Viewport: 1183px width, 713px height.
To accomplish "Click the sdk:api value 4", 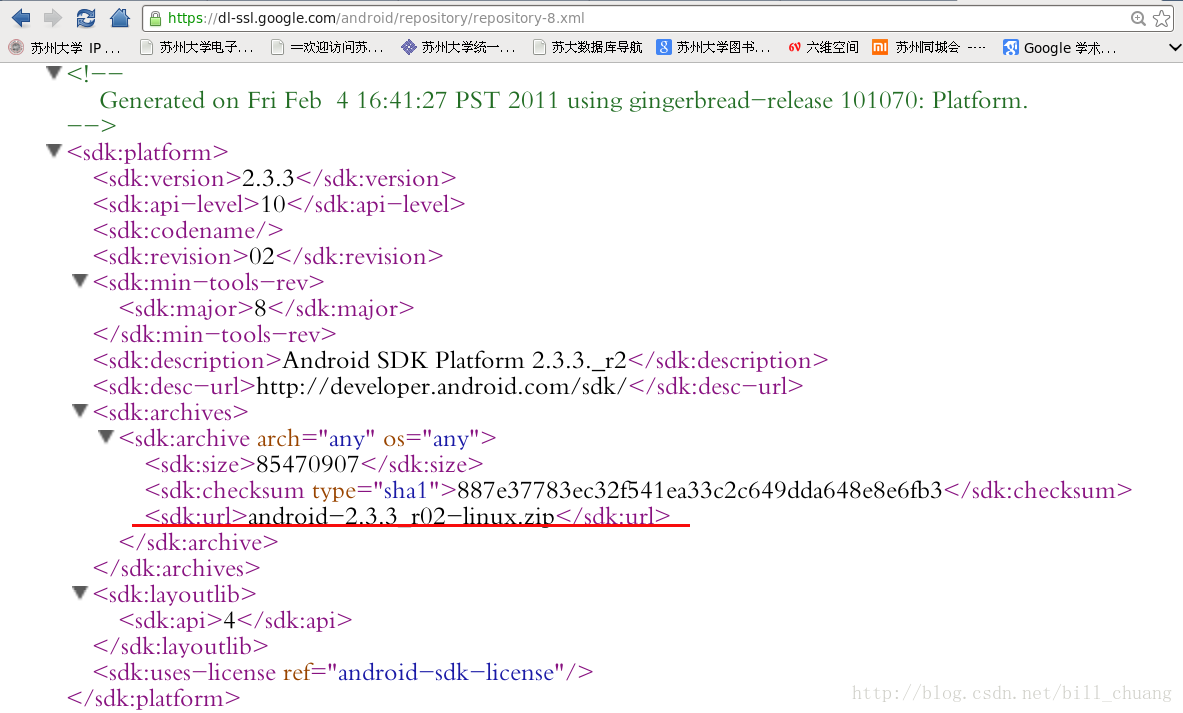I will (x=229, y=621).
